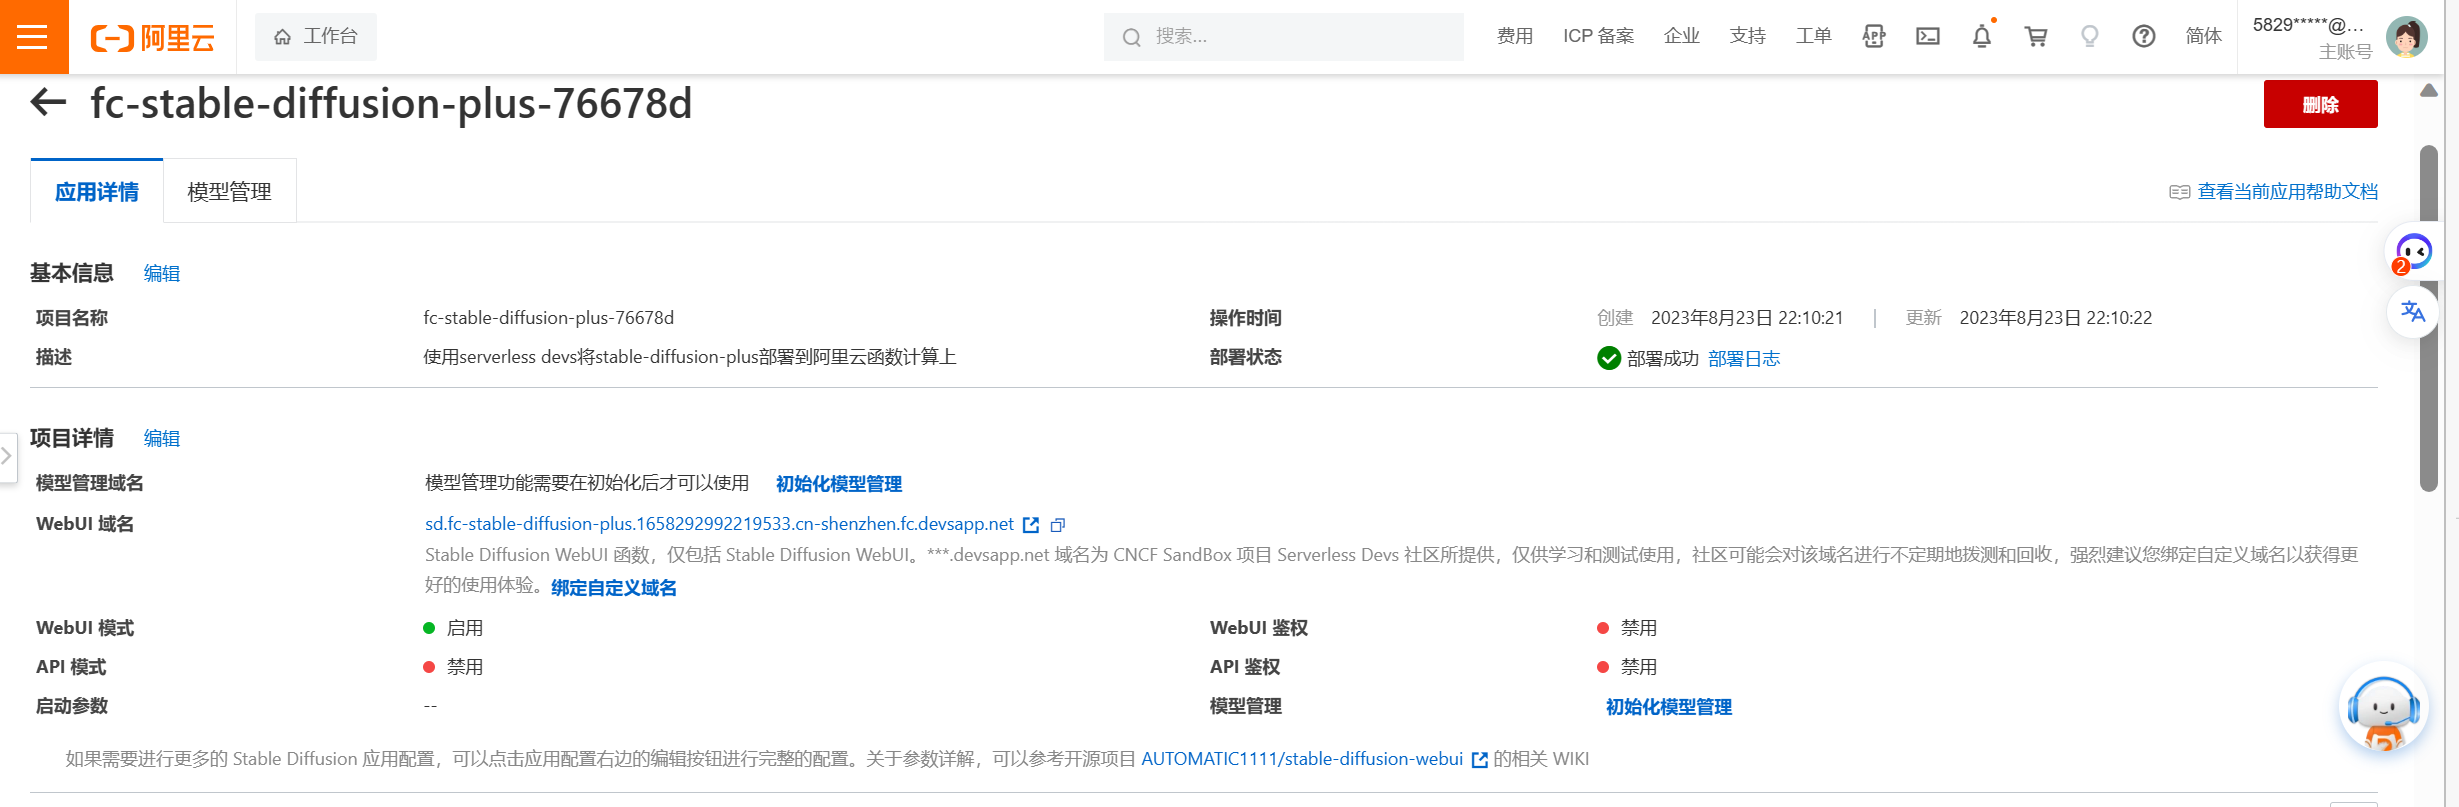Click the lightbulb suggestions icon
Viewport: 2459px width, 807px height.
(2090, 37)
